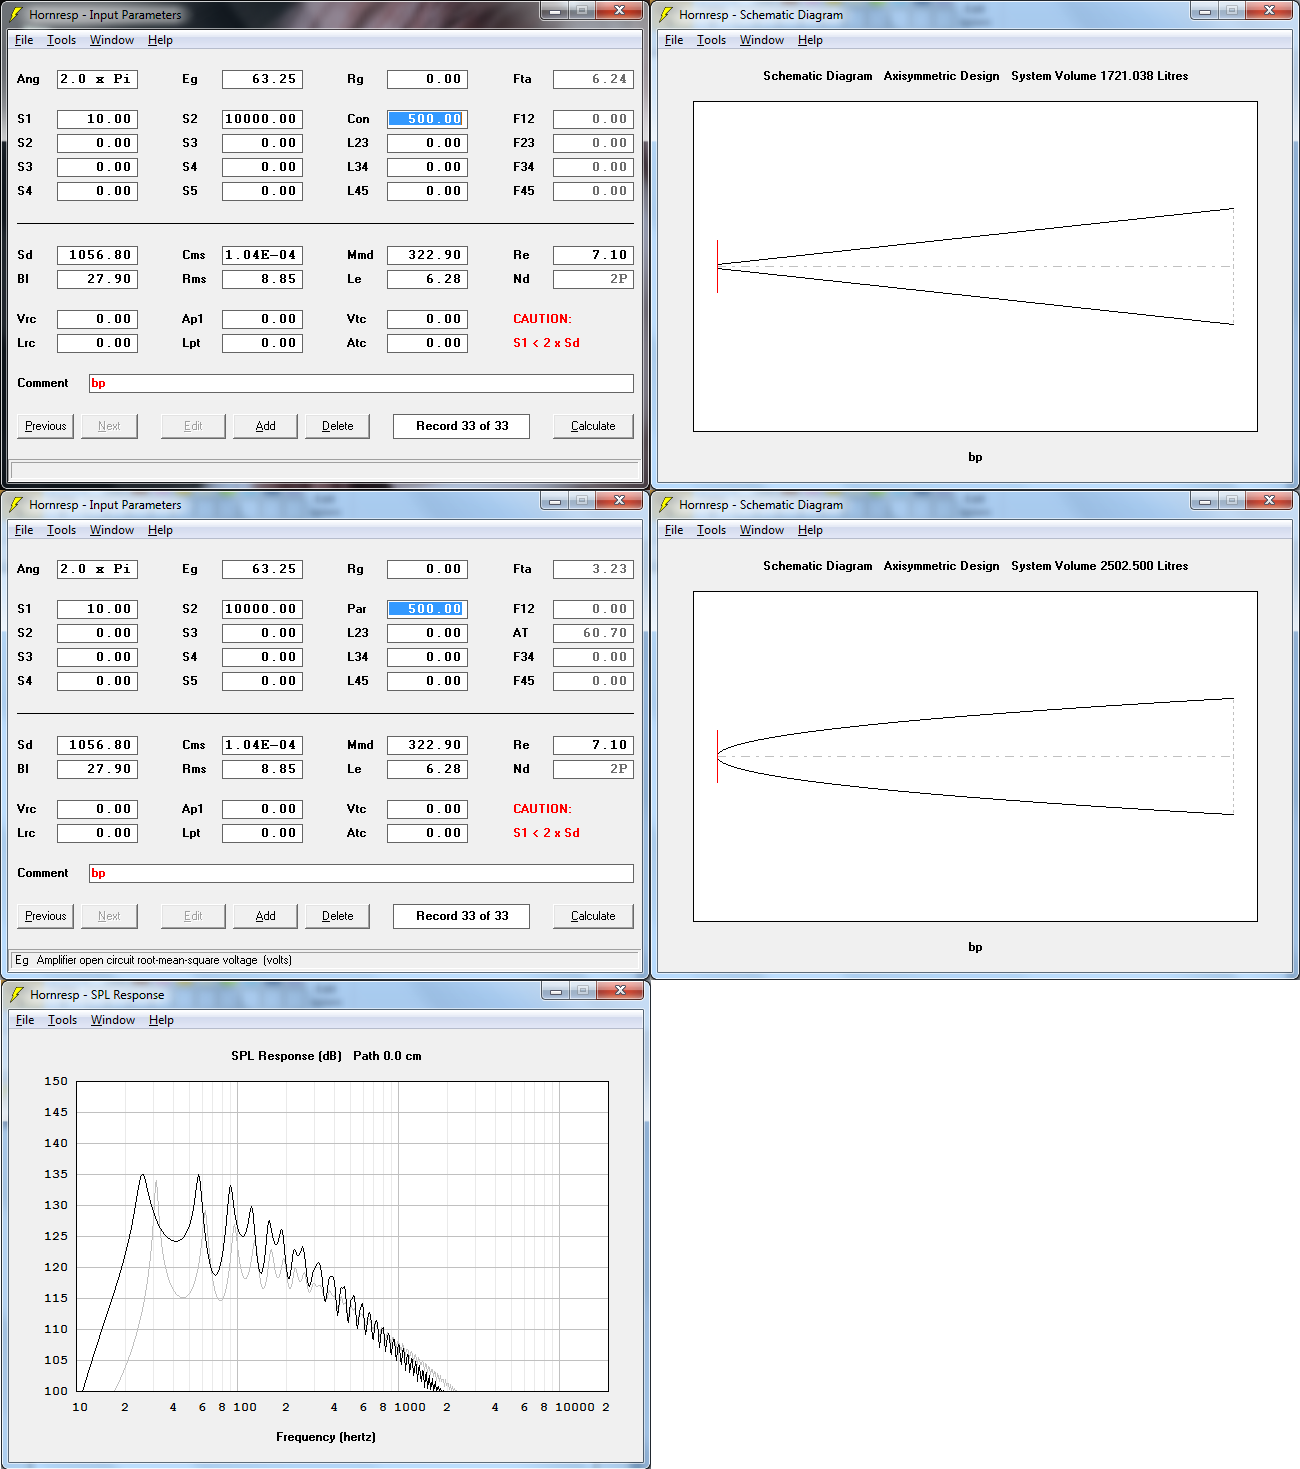Open Tools menu in lower Input Parameters window
This screenshot has height=1469, width=1300.
click(61, 530)
